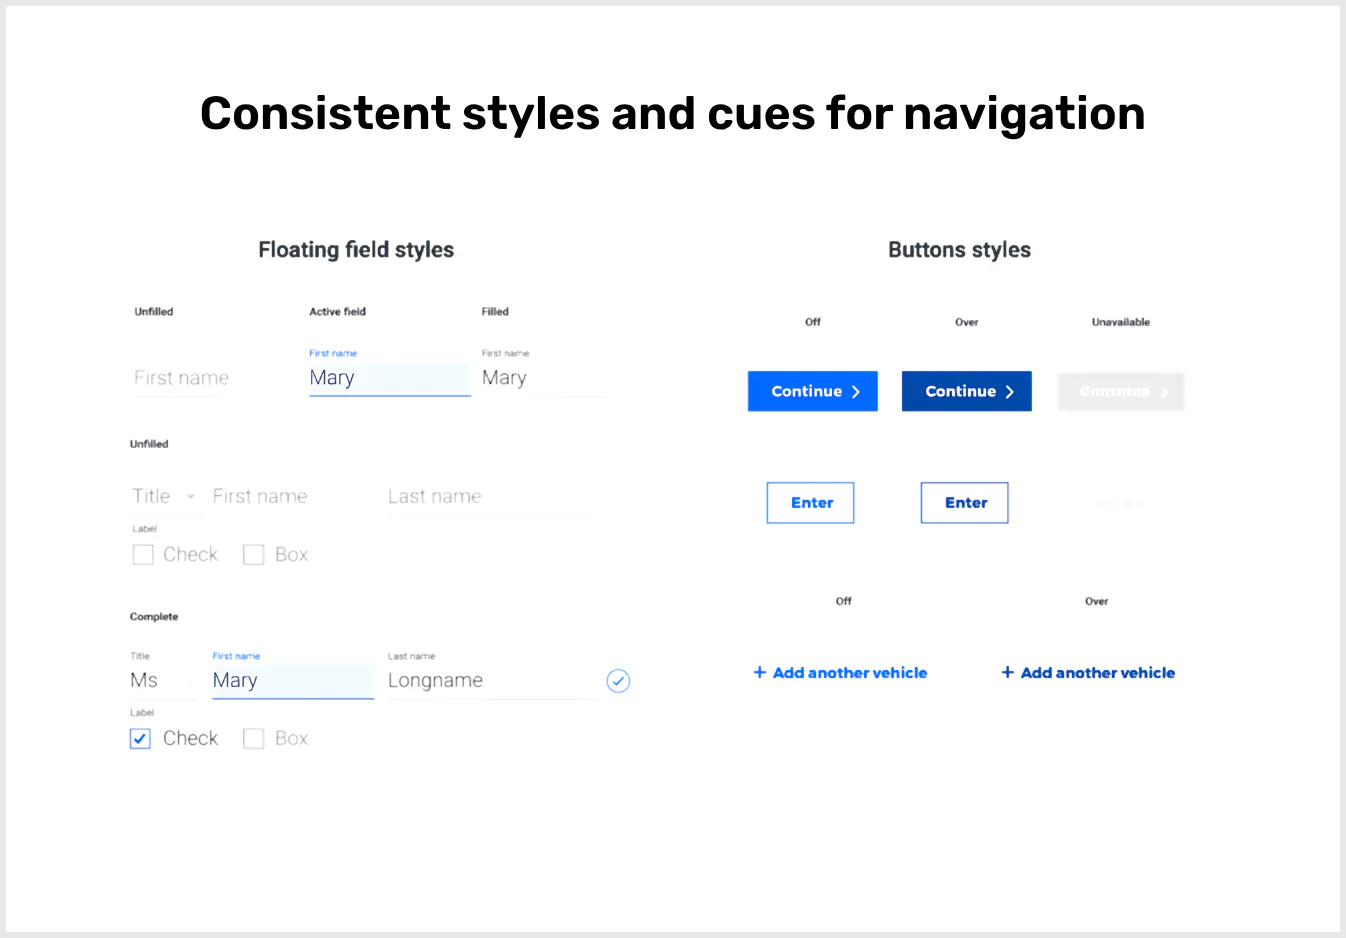Click the Longname last name field
Image resolution: width=1346 pixels, height=938 pixels.
point(492,681)
